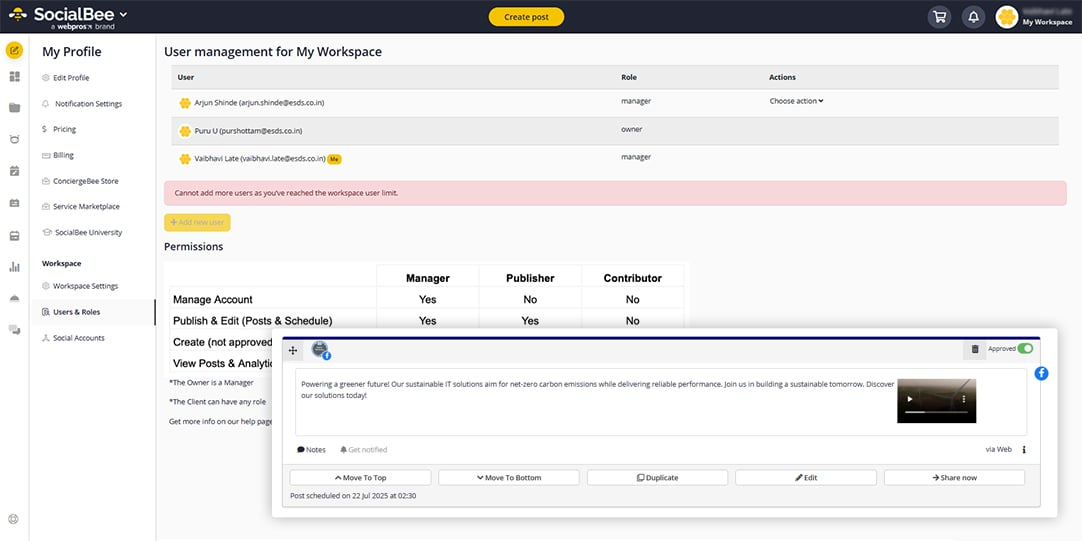Click the Duplicate post button

658,478
